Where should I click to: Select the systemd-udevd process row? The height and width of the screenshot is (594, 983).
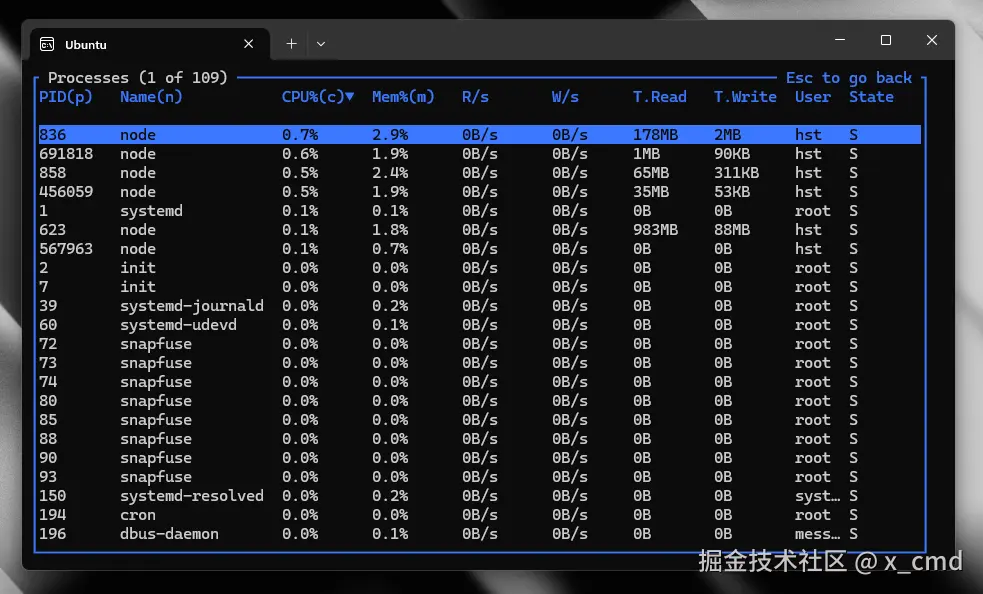pos(480,325)
